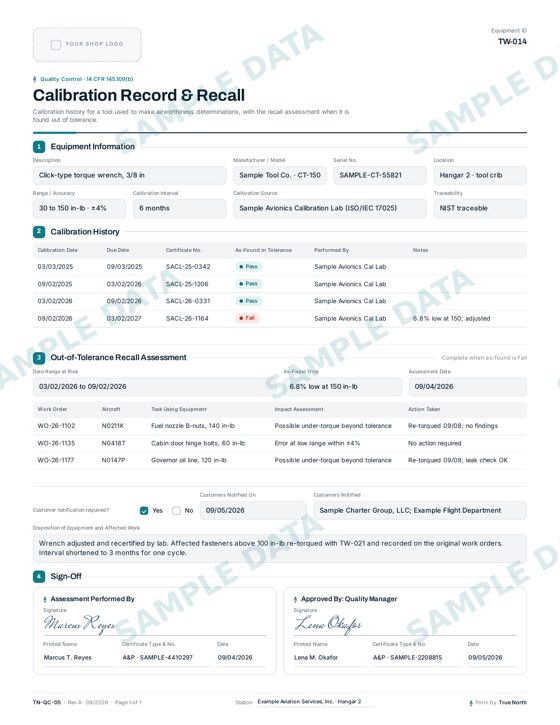Click approver sign-off date 09/05/2026

pos(485,657)
